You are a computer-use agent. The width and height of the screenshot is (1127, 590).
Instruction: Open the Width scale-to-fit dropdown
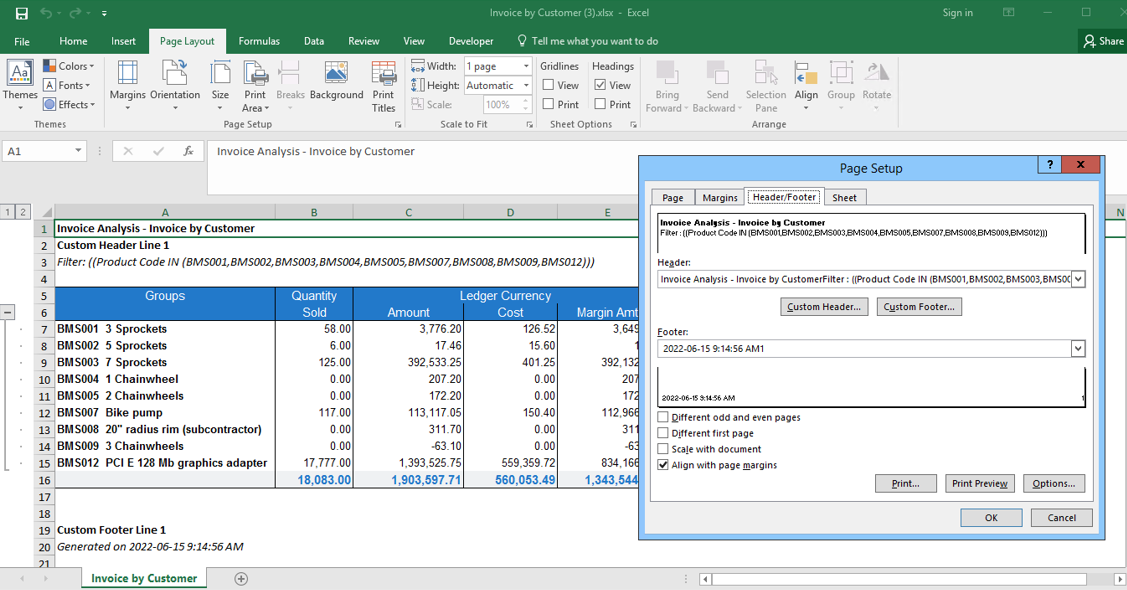coord(526,66)
